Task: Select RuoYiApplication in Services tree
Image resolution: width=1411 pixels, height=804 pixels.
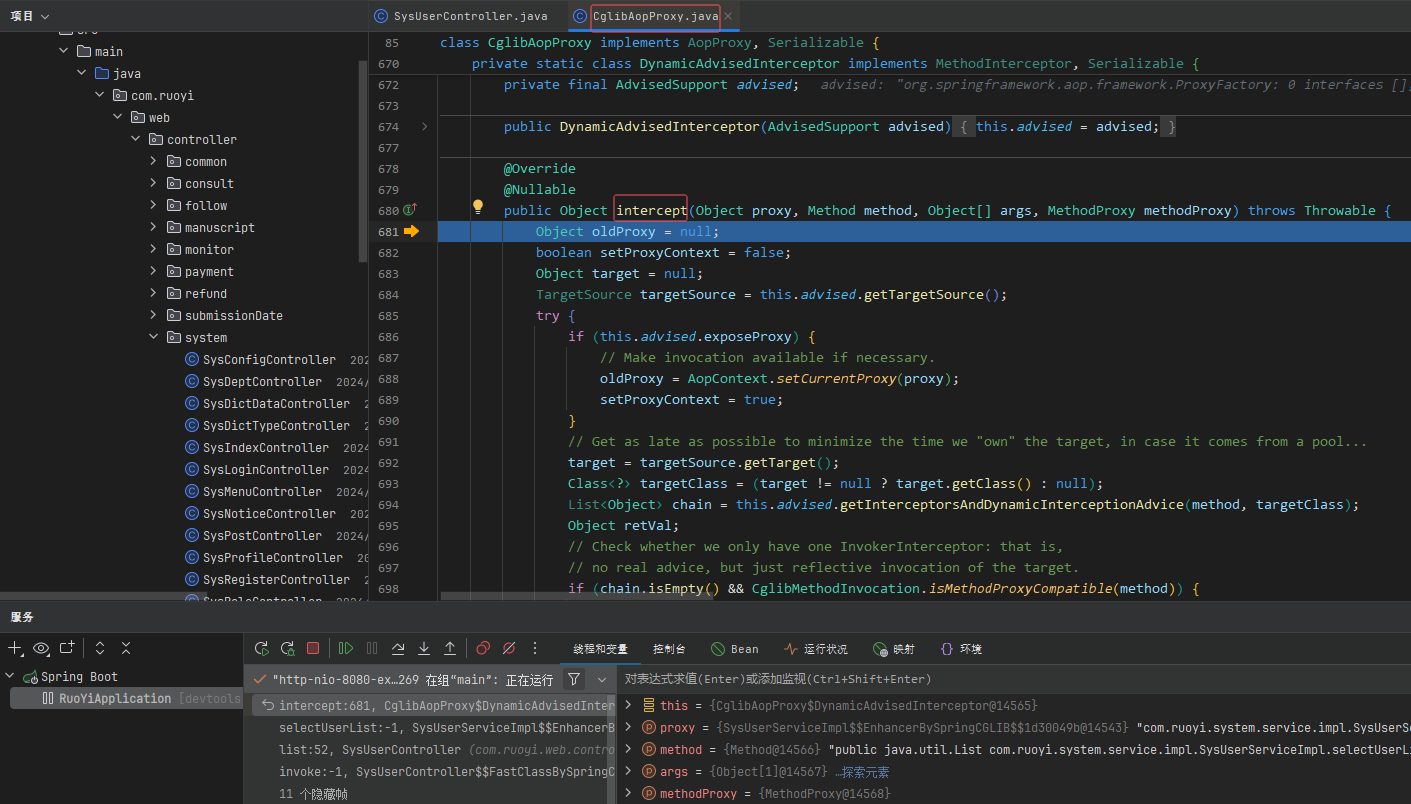Action: pos(126,698)
